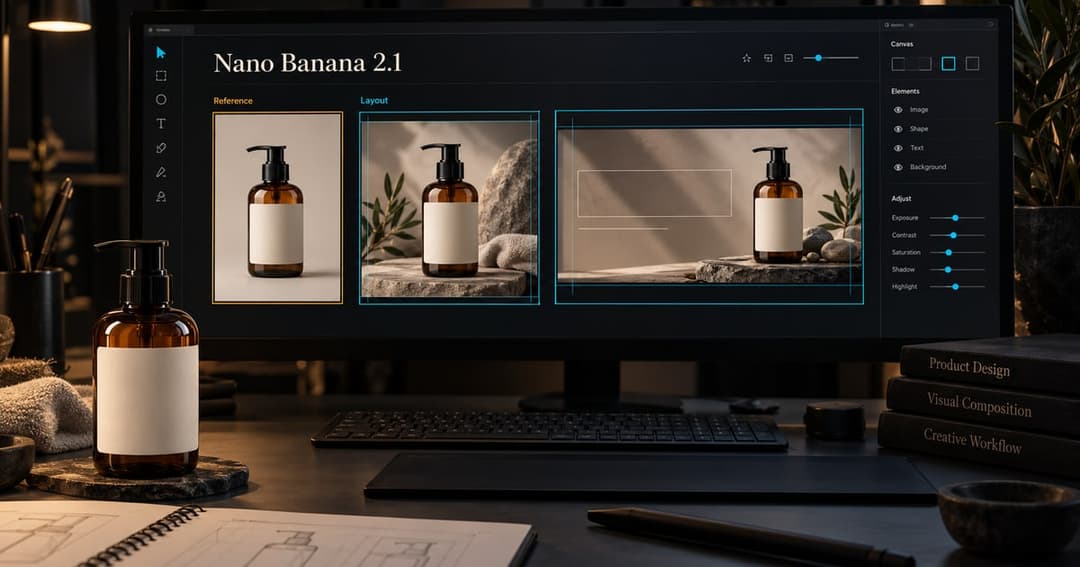Select the stamp tool at toolbar bottom
This screenshot has width=1080, height=567.
pos(161,196)
